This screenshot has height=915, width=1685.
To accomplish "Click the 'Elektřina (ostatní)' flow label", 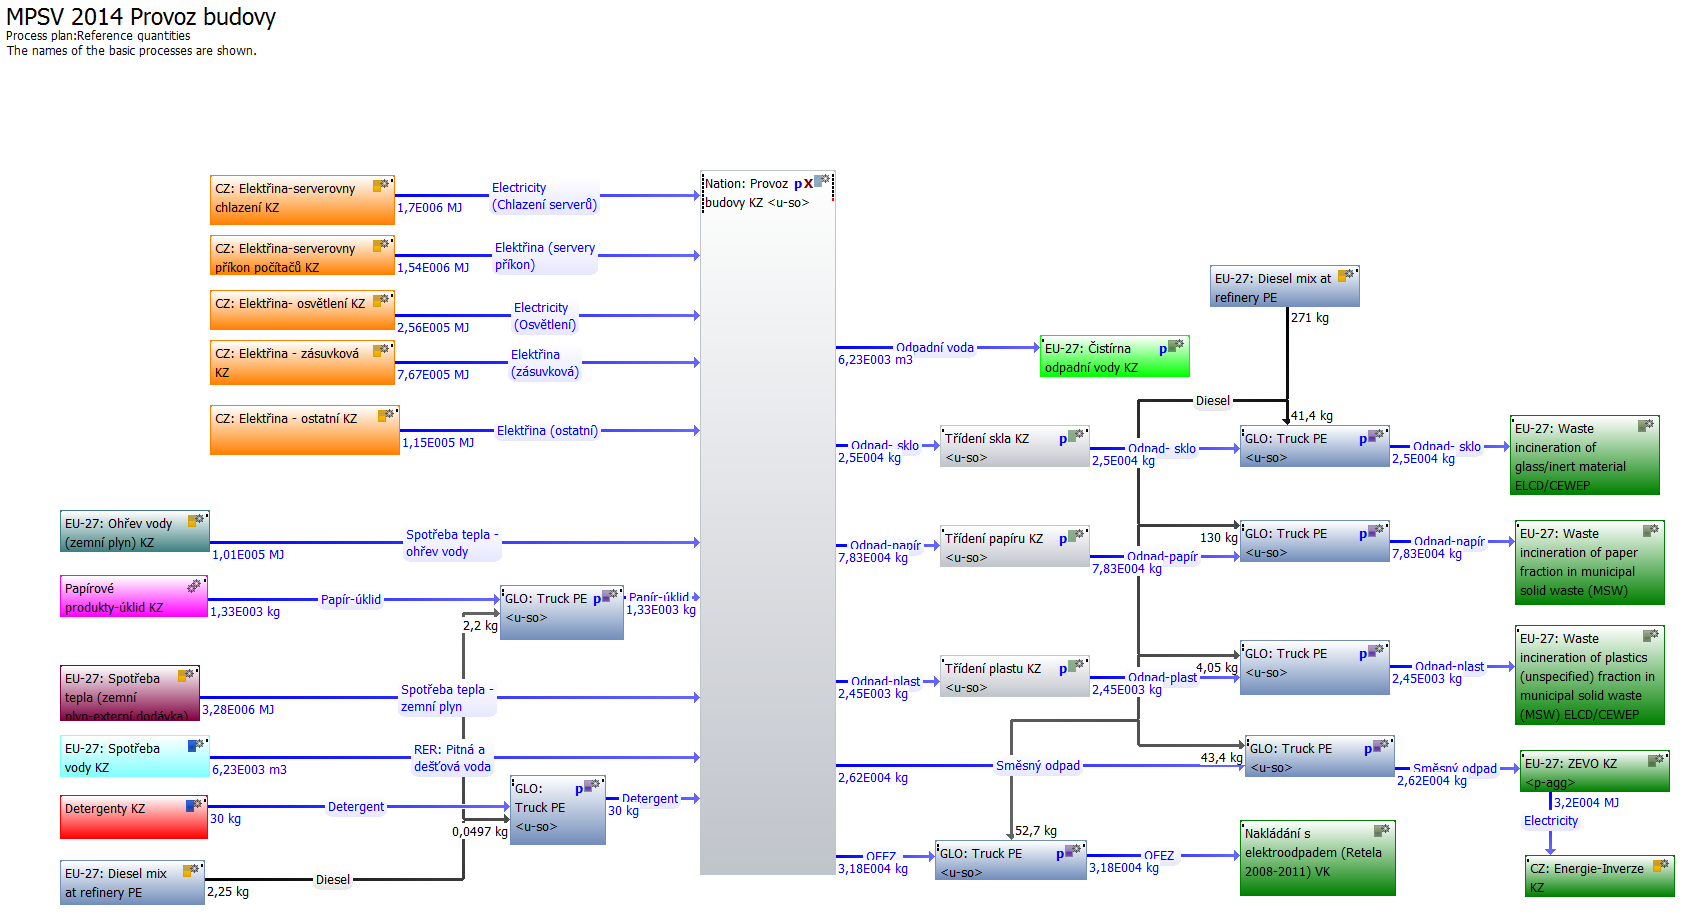I will click(548, 431).
